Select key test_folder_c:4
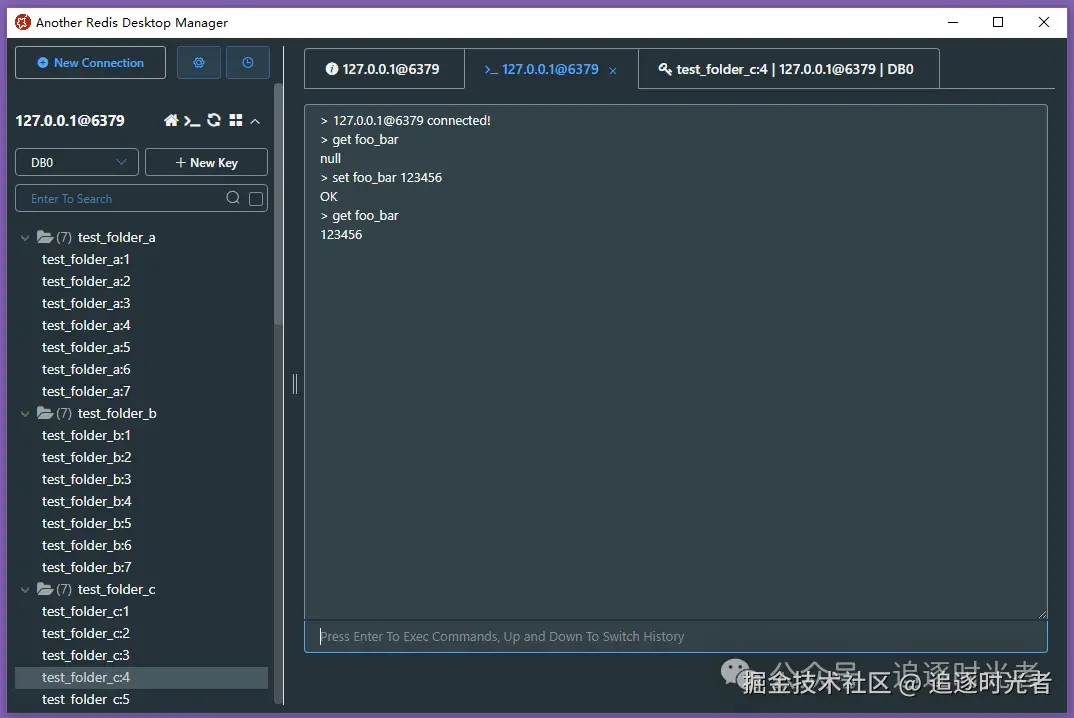Image resolution: width=1074 pixels, height=718 pixels. [141, 678]
